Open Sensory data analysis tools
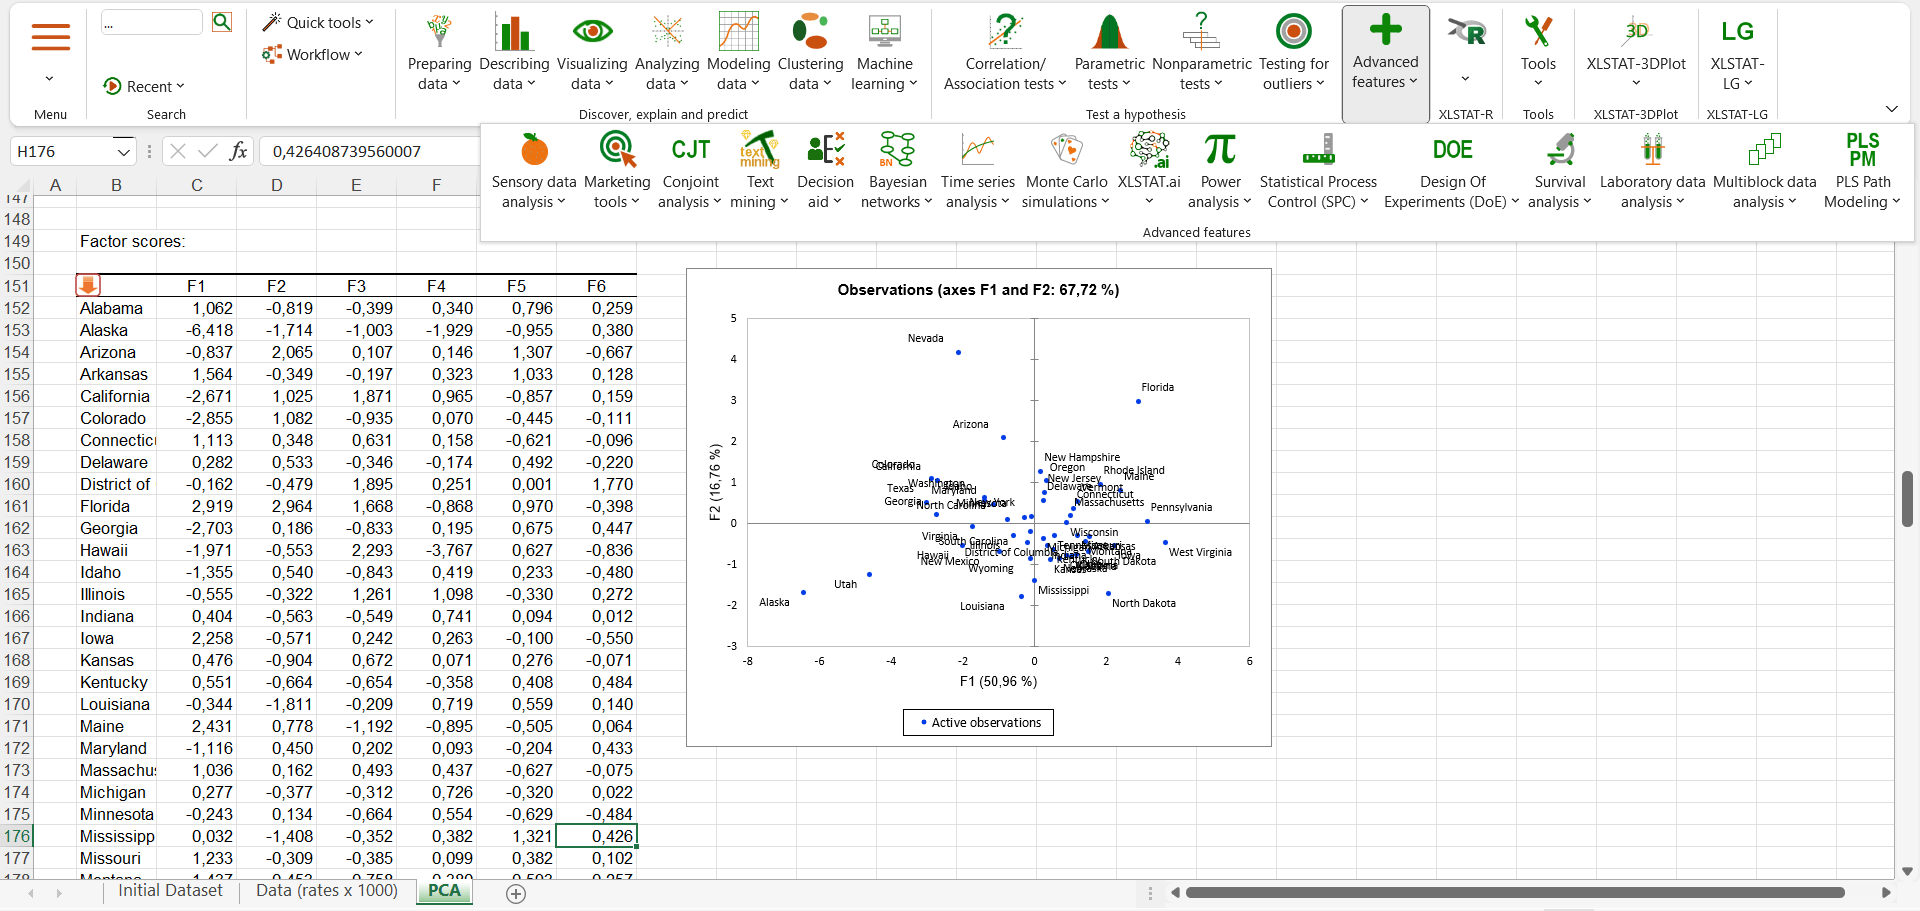 (x=534, y=171)
